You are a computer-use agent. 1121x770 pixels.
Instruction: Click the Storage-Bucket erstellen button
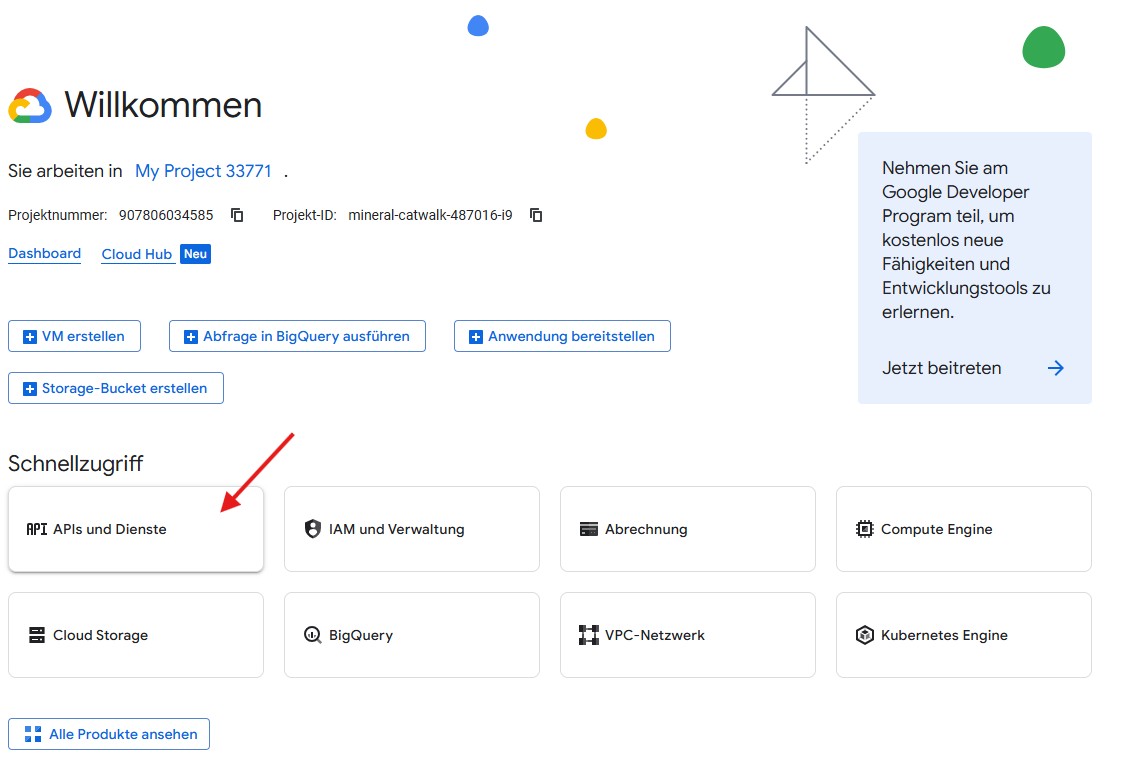tap(115, 388)
